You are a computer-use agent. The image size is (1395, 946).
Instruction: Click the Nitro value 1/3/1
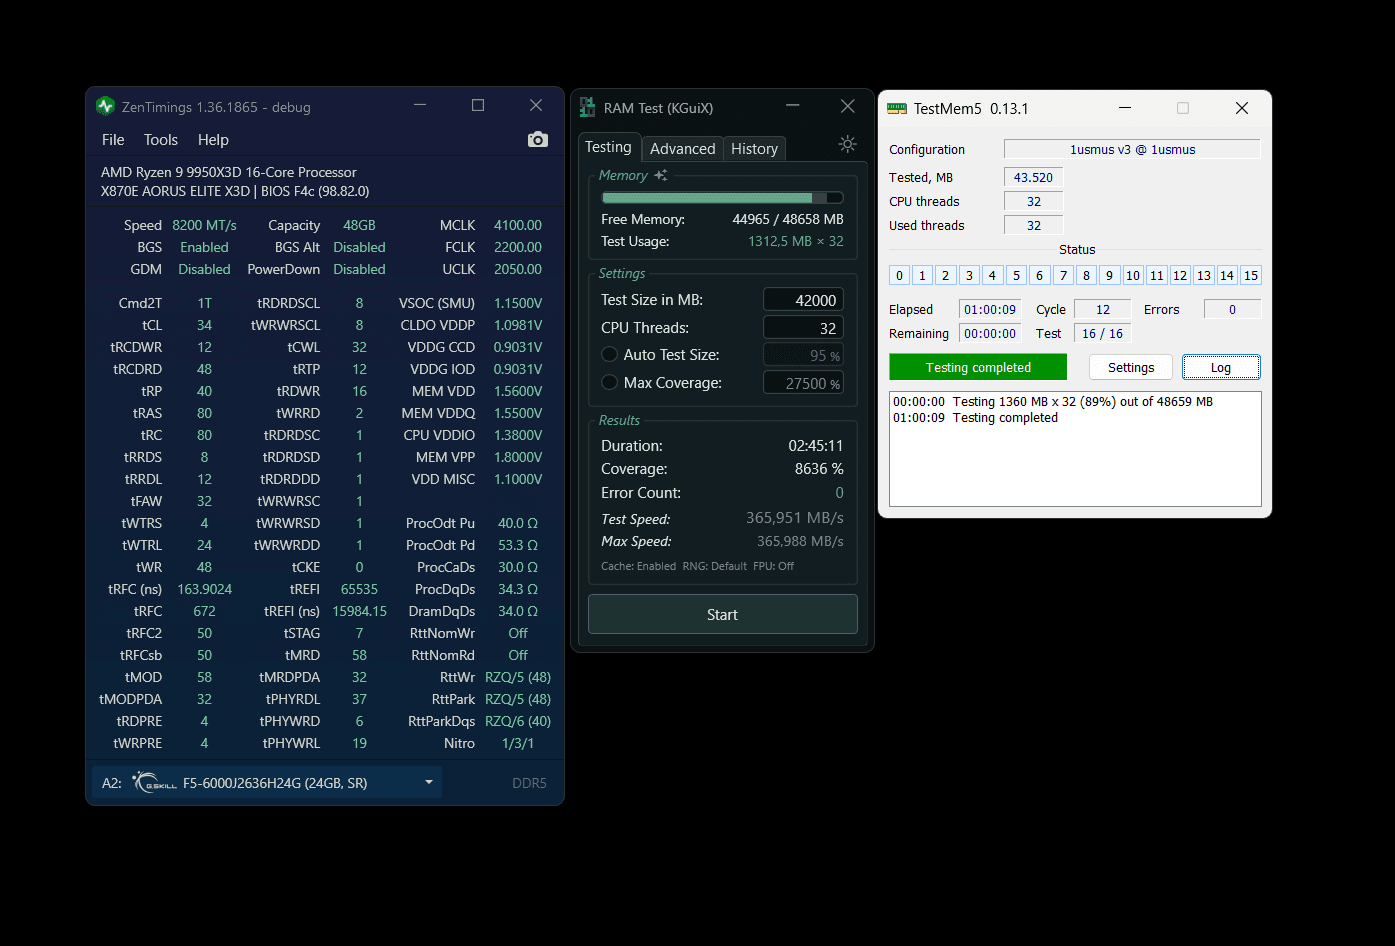pos(518,743)
